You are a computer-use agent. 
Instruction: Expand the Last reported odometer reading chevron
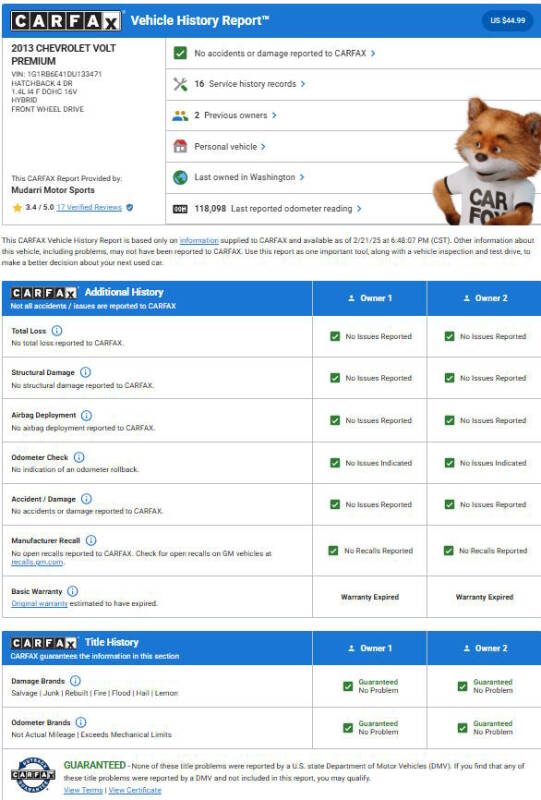(359, 209)
